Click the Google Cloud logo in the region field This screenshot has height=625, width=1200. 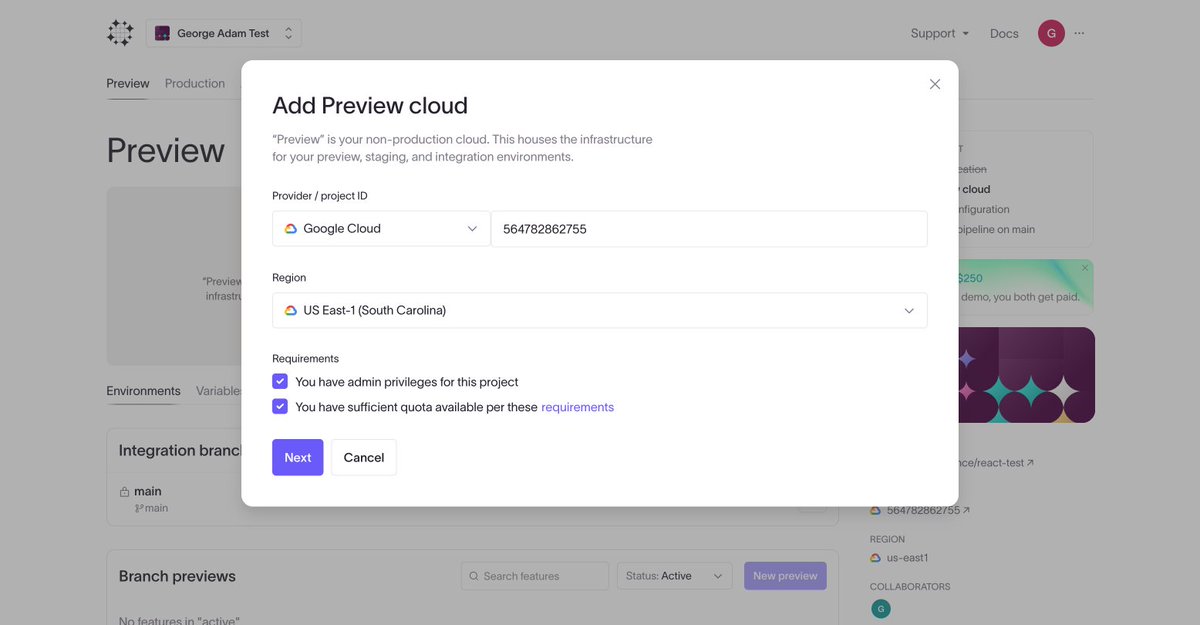(x=291, y=310)
